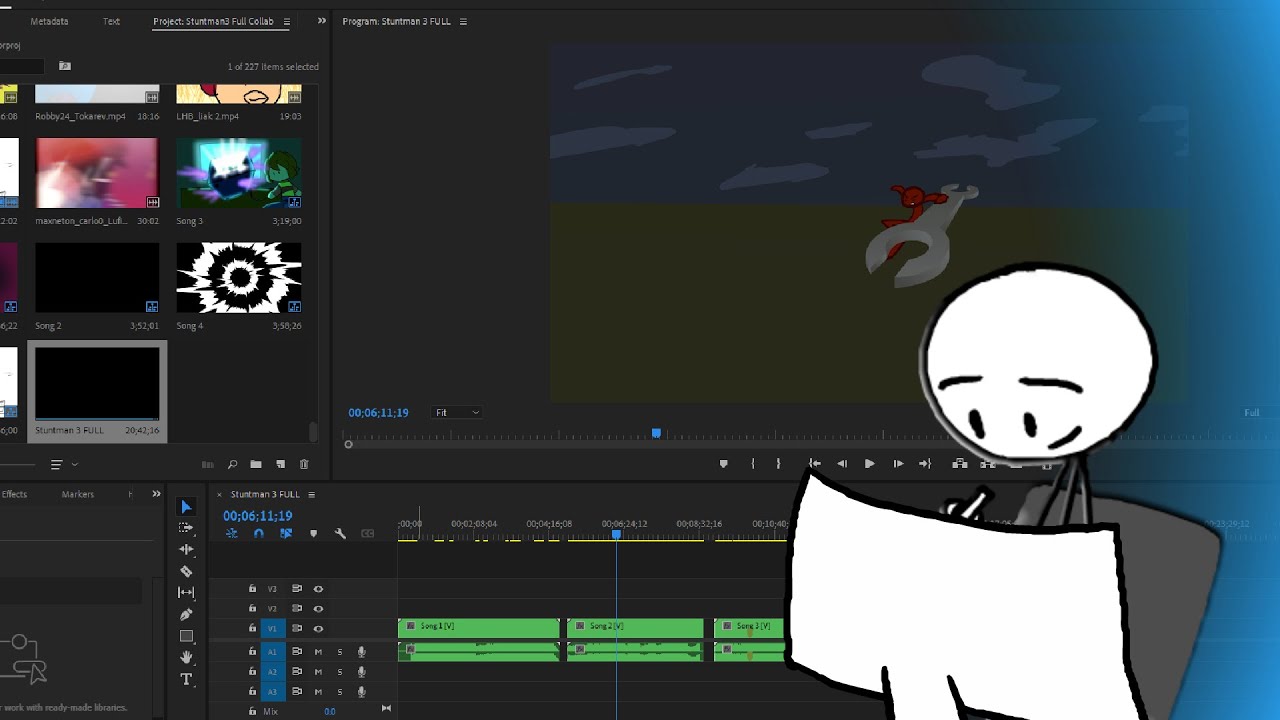
Task: Step back one frame
Action: click(842, 464)
